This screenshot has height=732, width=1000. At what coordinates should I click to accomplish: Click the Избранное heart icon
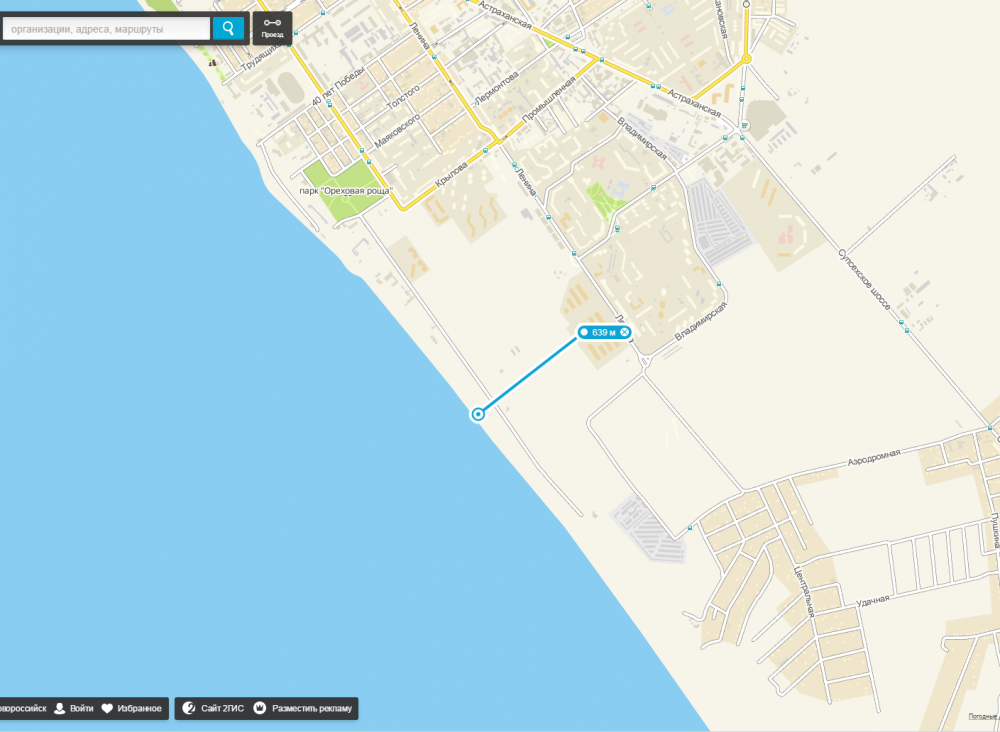pyautogui.click(x=107, y=708)
